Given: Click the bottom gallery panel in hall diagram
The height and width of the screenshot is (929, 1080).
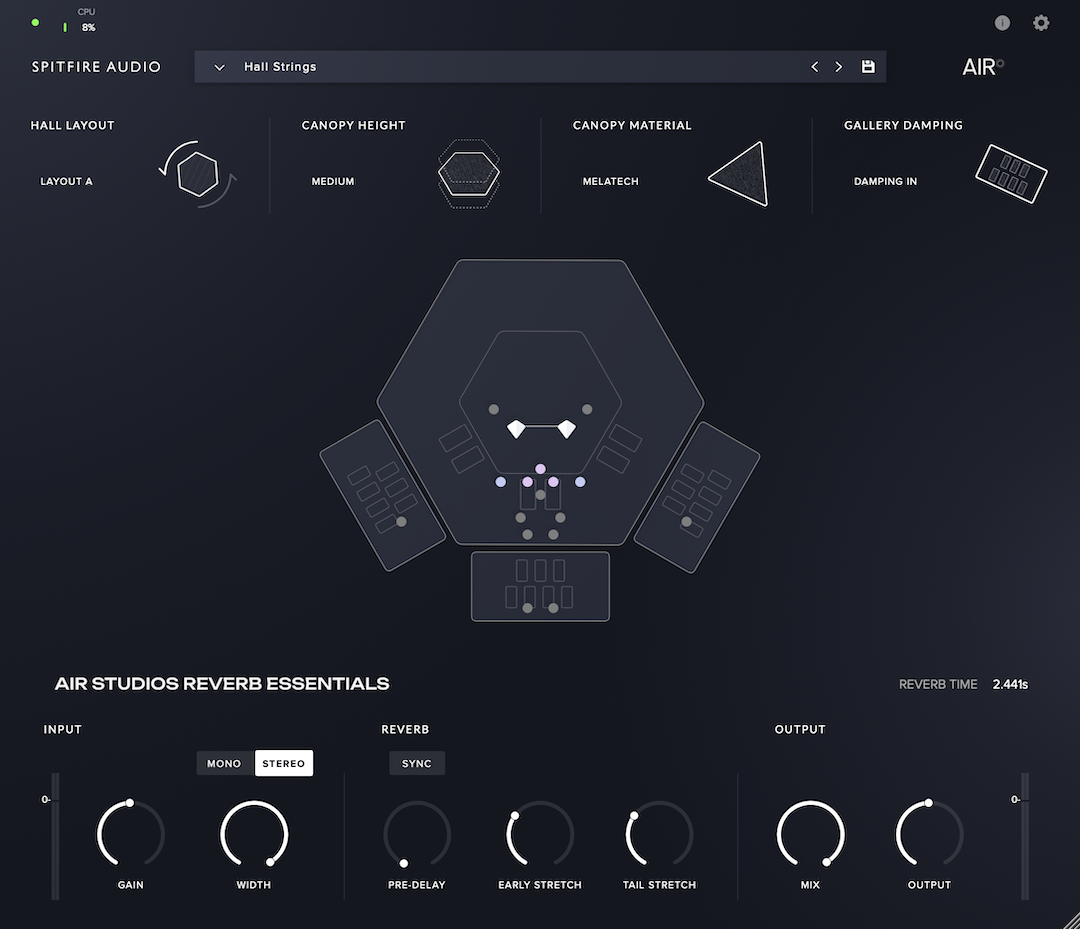Looking at the screenshot, I should coord(540,586).
